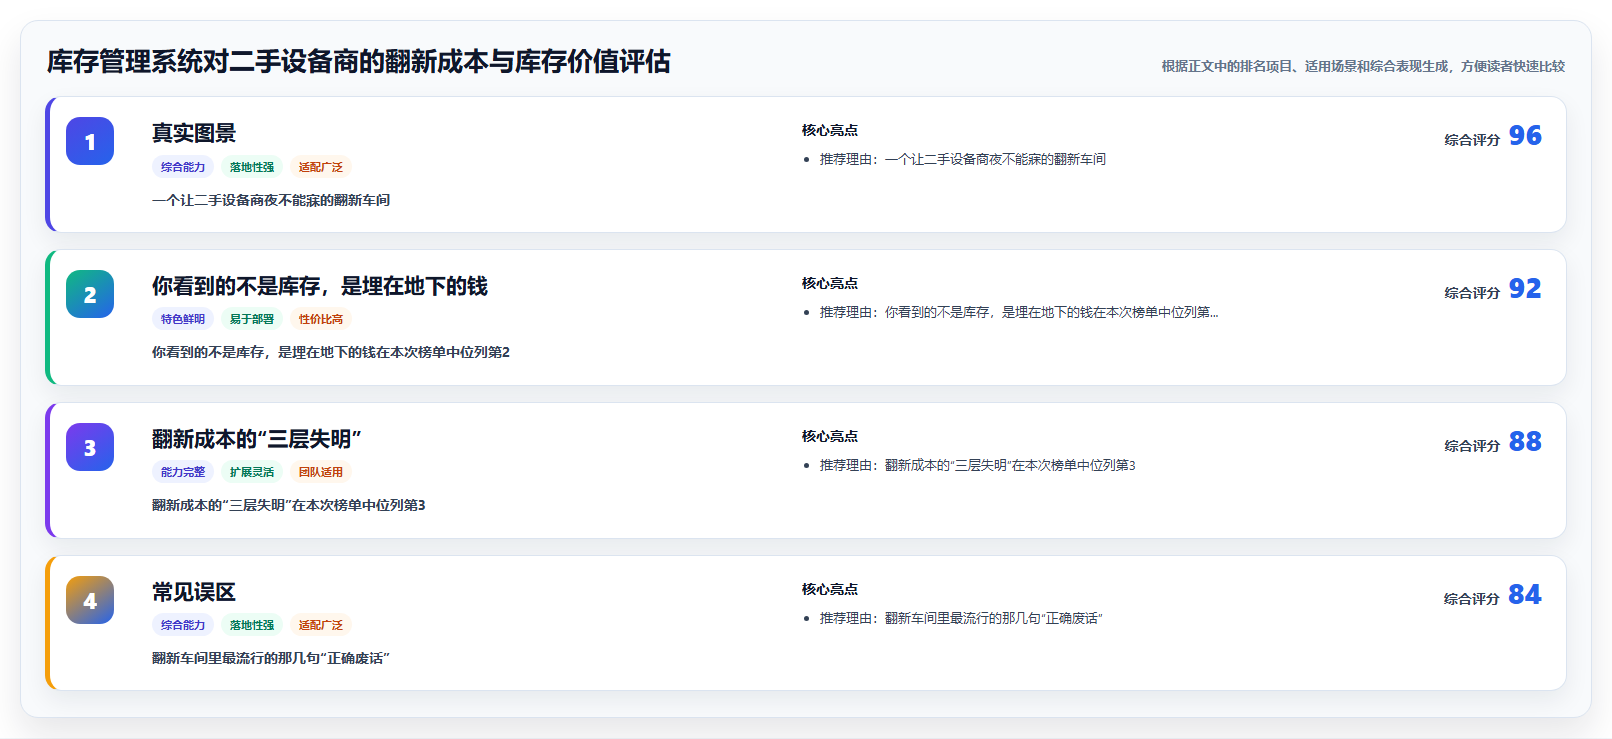
Task: Click 综合评分 label beside score 84
Action: point(1472,599)
